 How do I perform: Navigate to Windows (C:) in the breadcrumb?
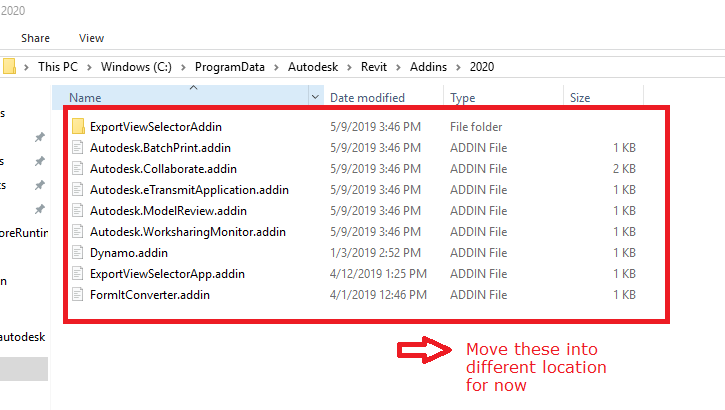pyautogui.click(x=136, y=67)
